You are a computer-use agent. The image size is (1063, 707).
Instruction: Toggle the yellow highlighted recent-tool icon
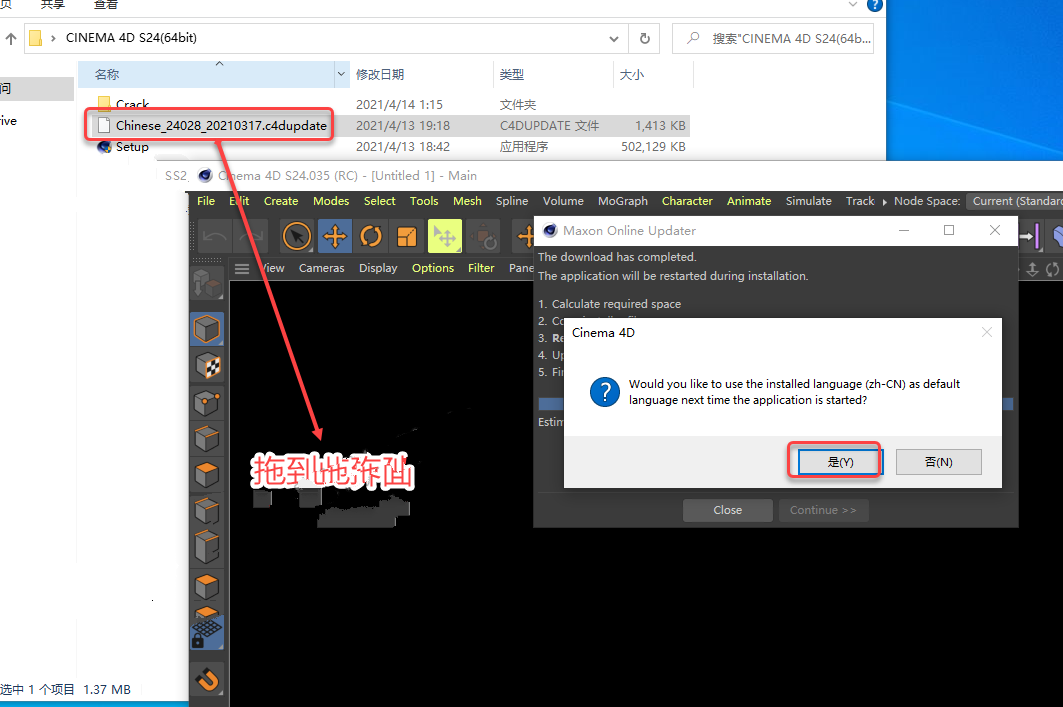pyautogui.click(x=445, y=237)
